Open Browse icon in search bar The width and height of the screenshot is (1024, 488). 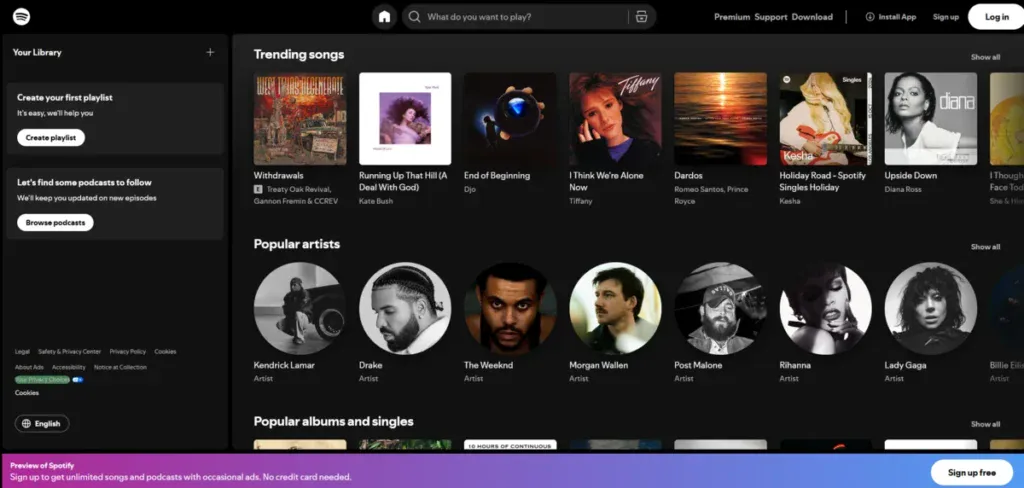(641, 17)
